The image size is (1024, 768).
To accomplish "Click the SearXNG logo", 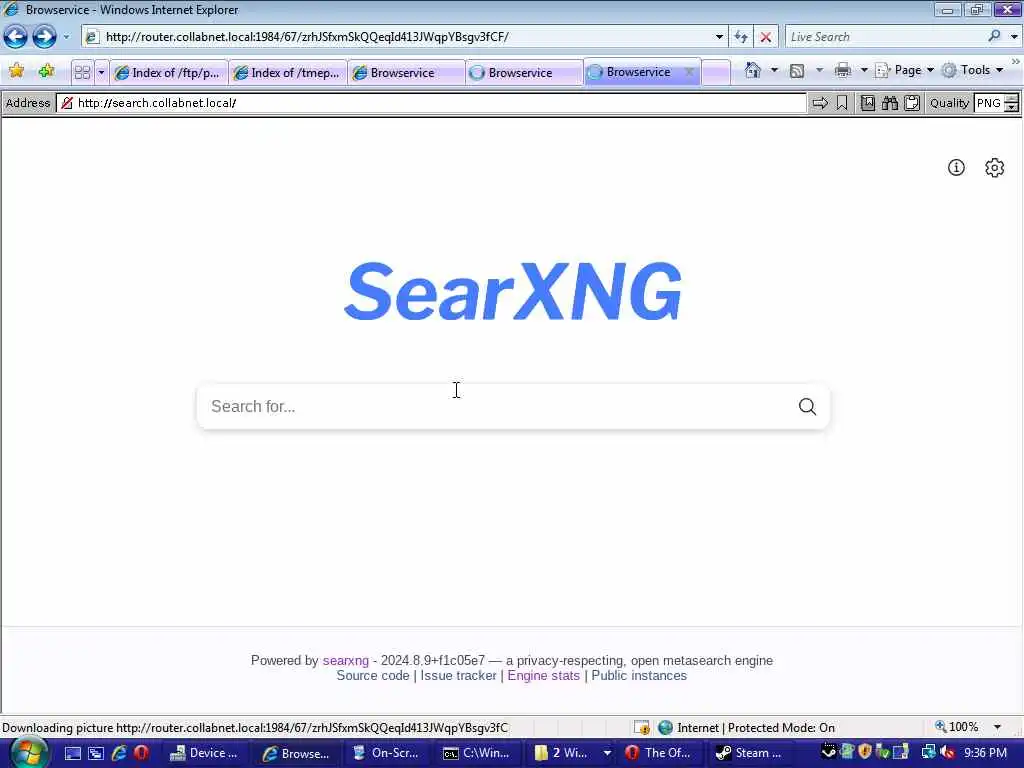I will [513, 292].
